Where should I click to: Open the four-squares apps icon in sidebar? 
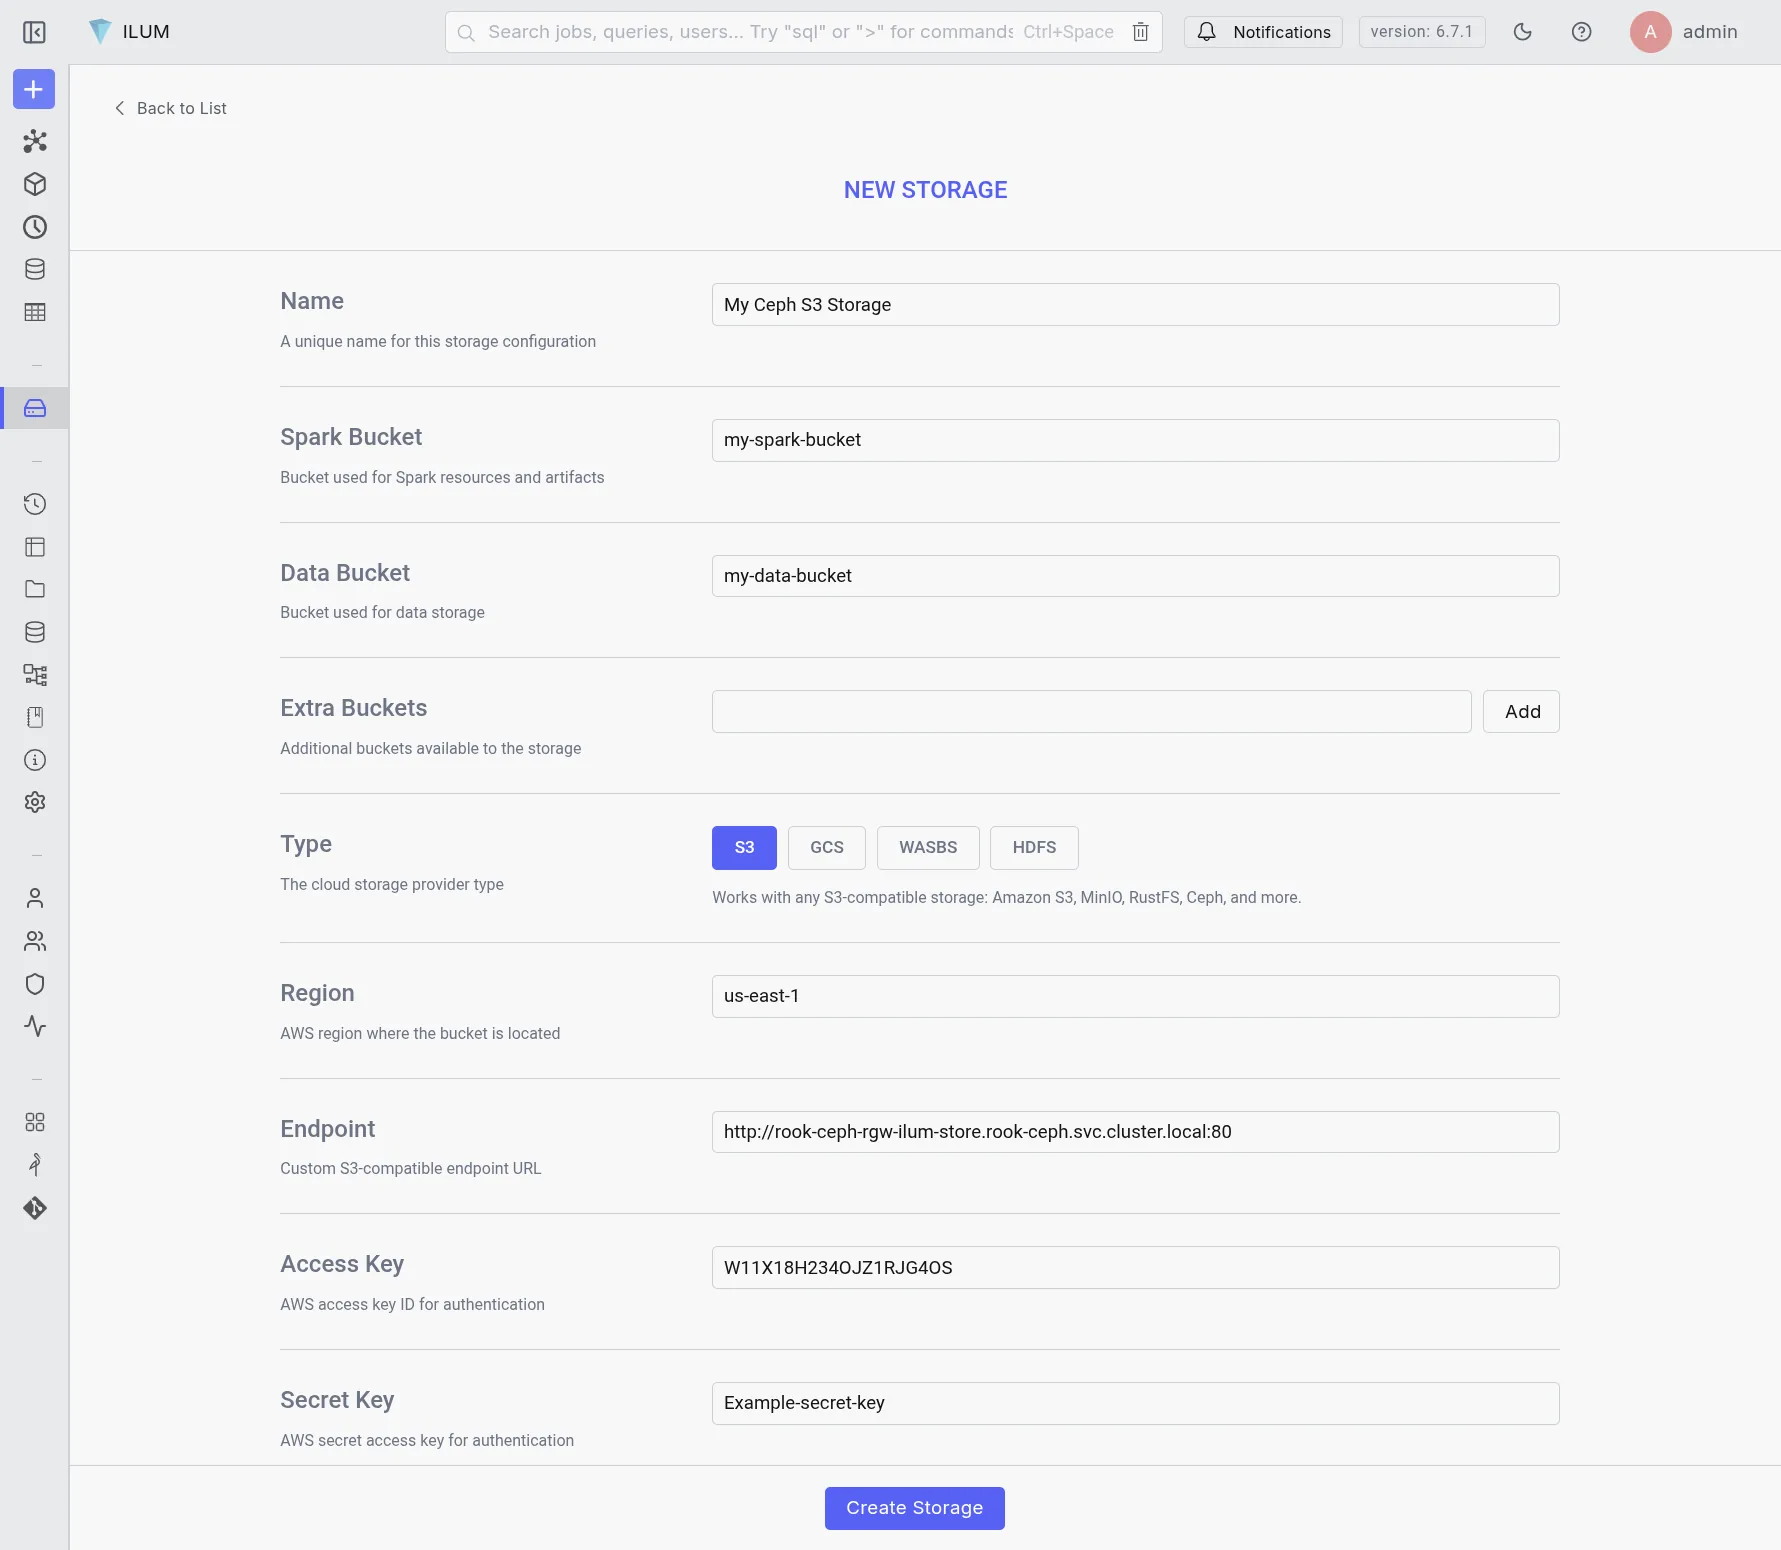(35, 1122)
